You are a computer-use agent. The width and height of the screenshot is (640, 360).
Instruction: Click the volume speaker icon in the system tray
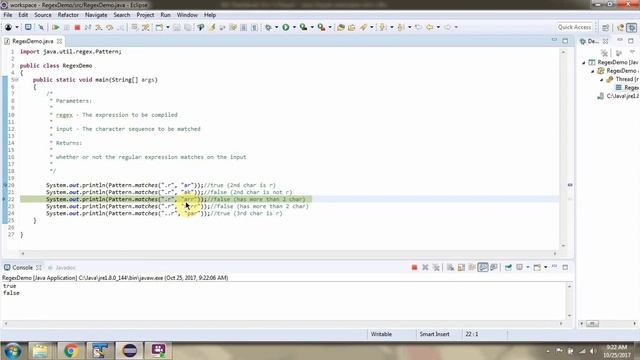click(592, 351)
